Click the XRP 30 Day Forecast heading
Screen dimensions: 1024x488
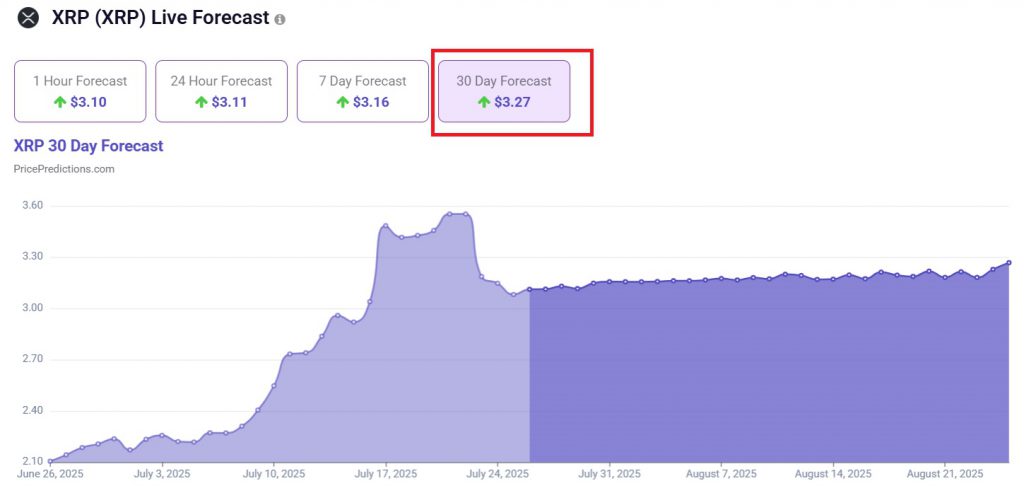click(88, 146)
